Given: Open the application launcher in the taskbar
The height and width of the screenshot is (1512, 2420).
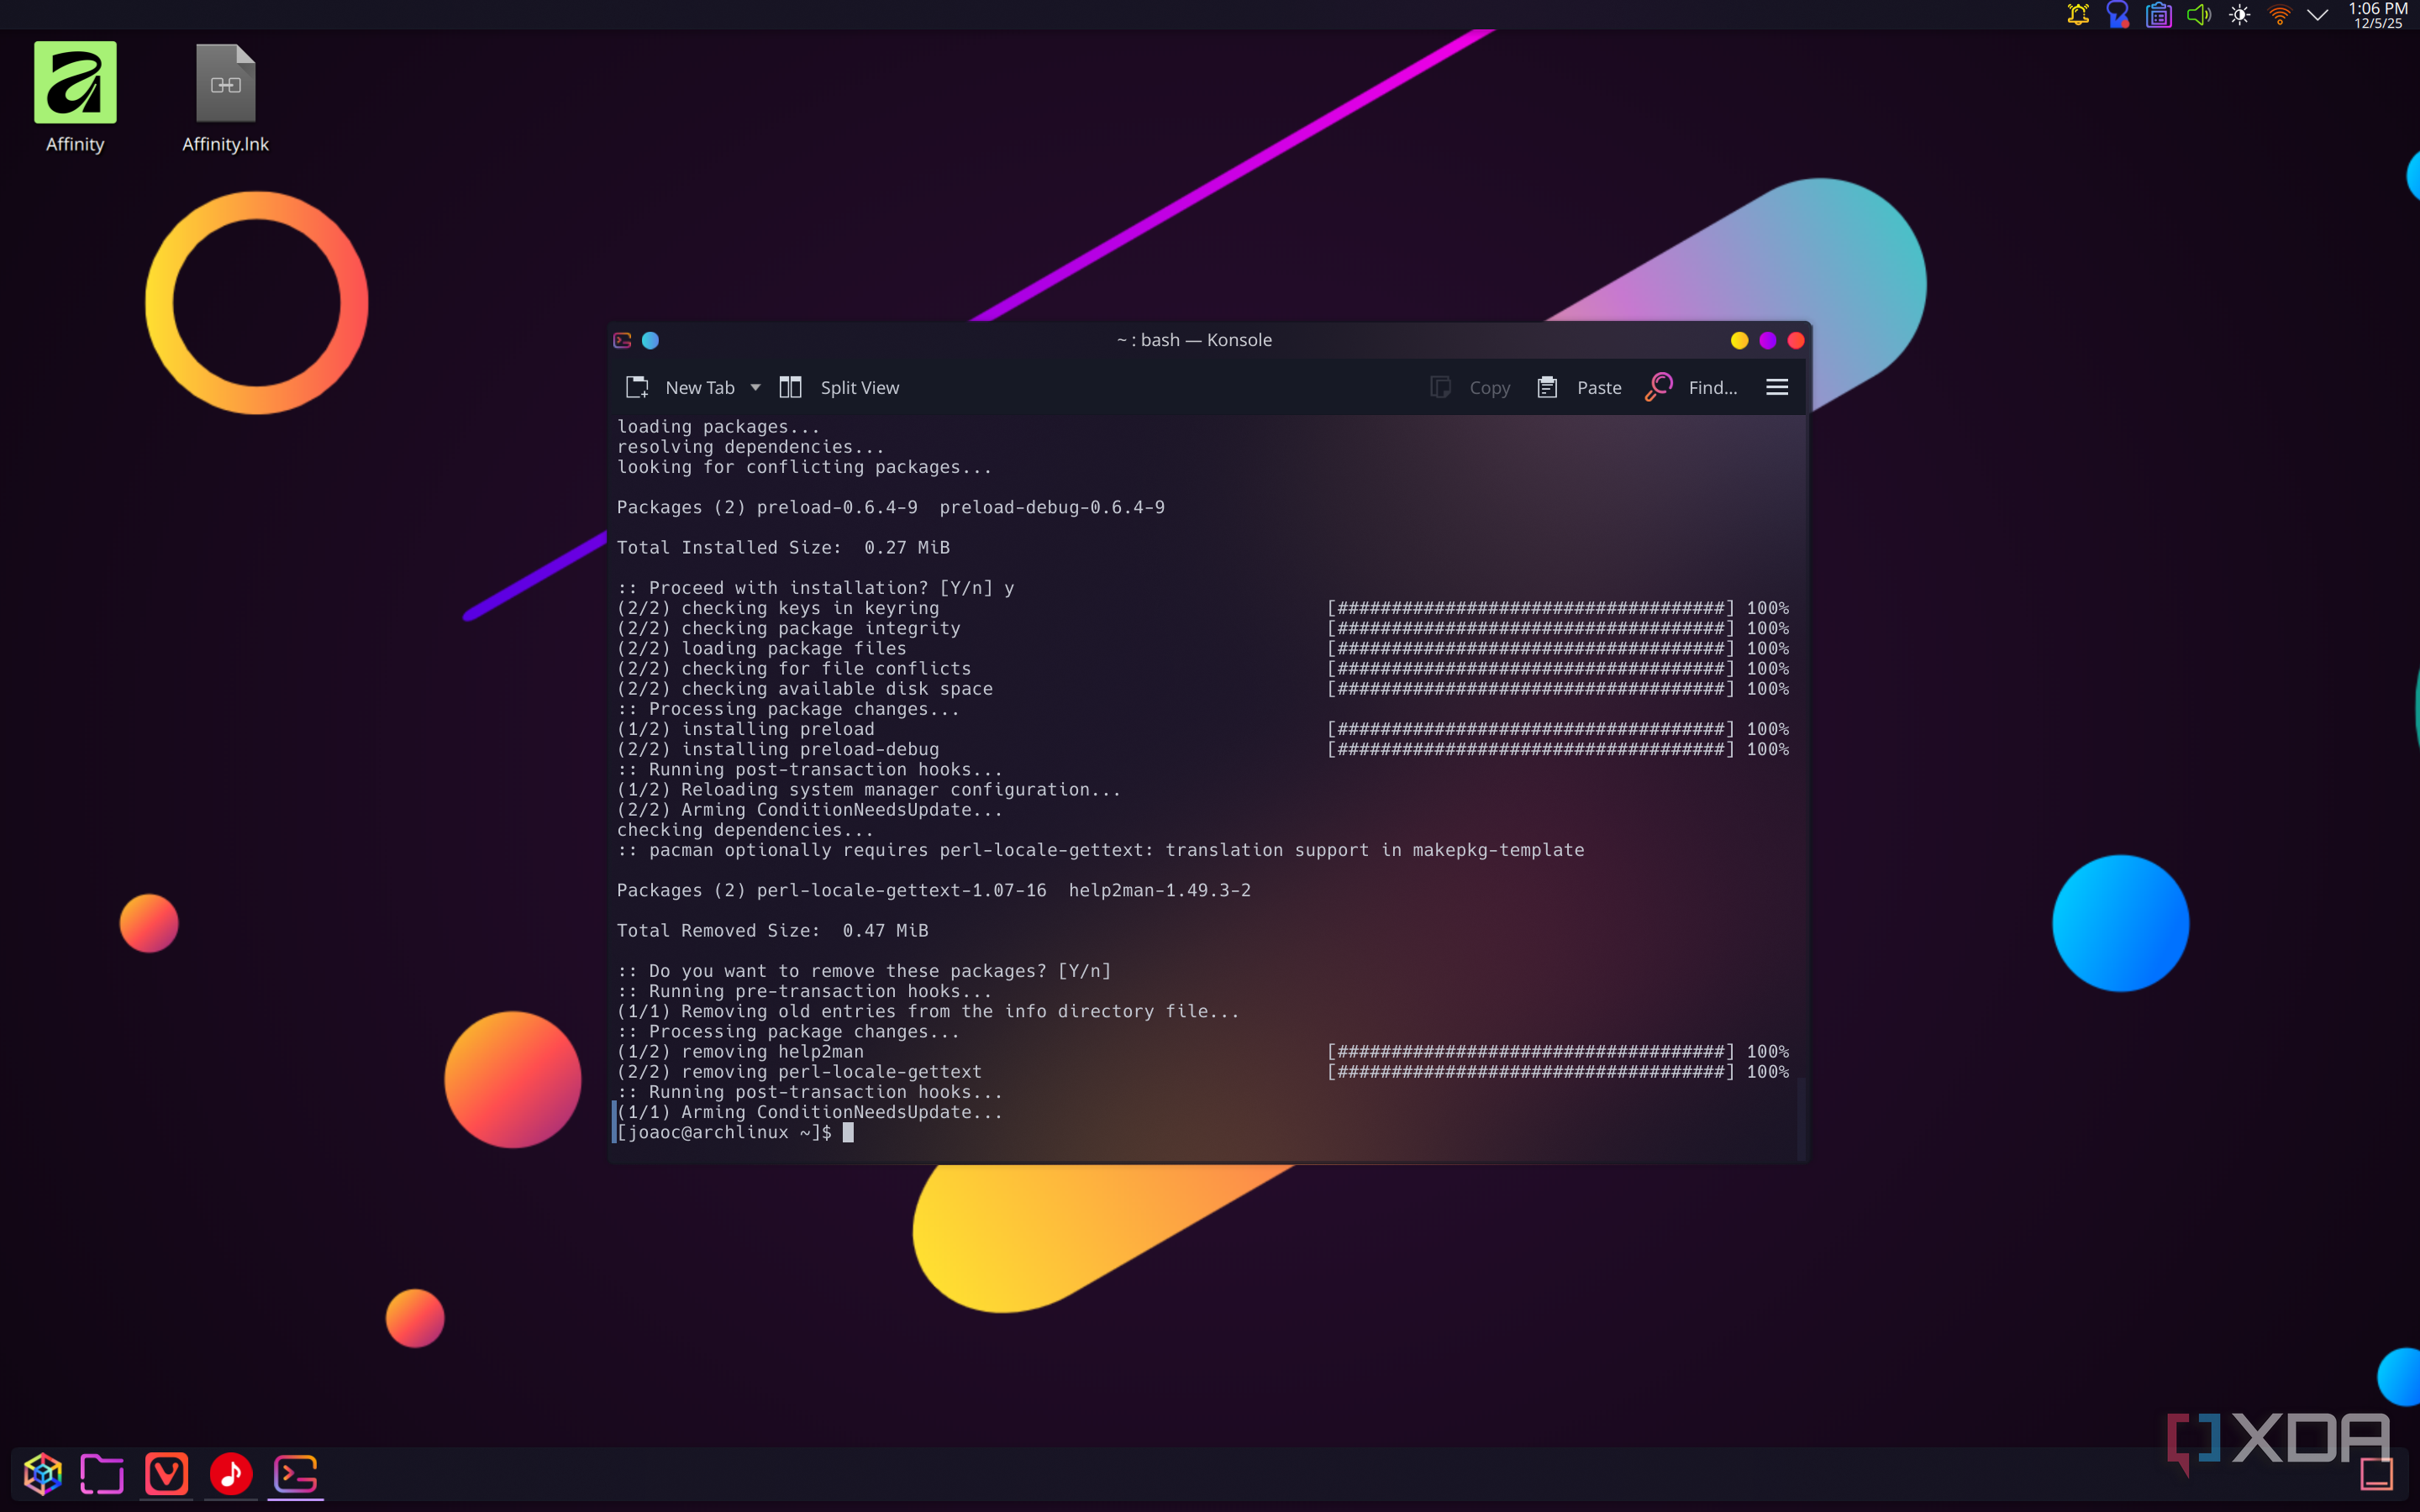Looking at the screenshot, I should (x=43, y=1473).
